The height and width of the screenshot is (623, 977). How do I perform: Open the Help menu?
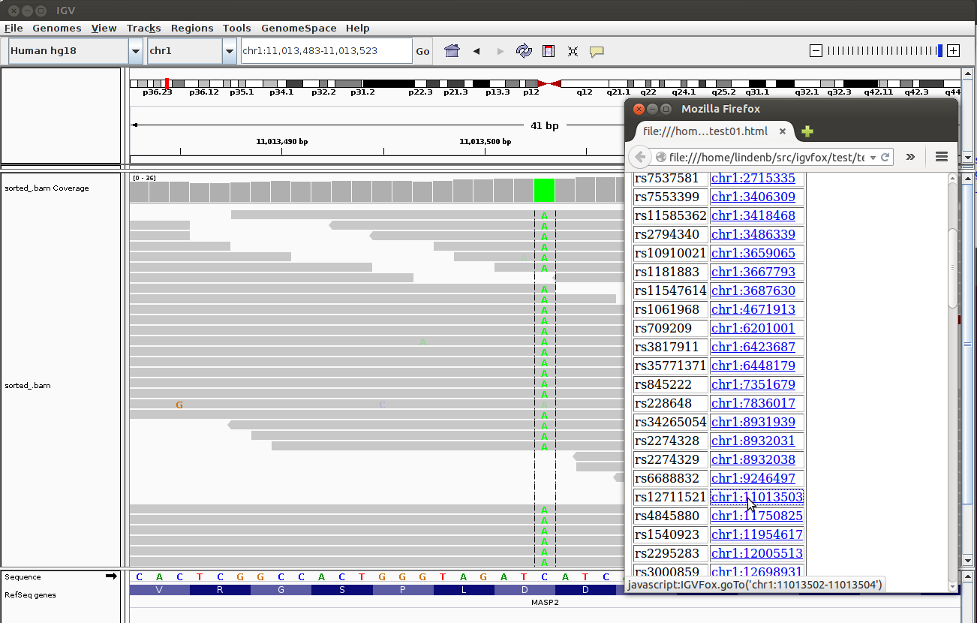(x=358, y=28)
